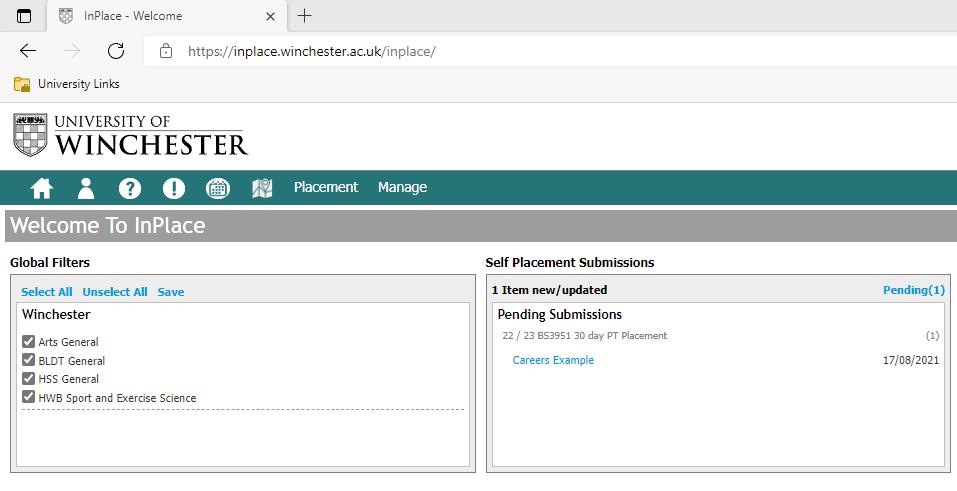Open the Careers Example submission
The width and height of the screenshot is (957, 491).
[x=553, y=360]
